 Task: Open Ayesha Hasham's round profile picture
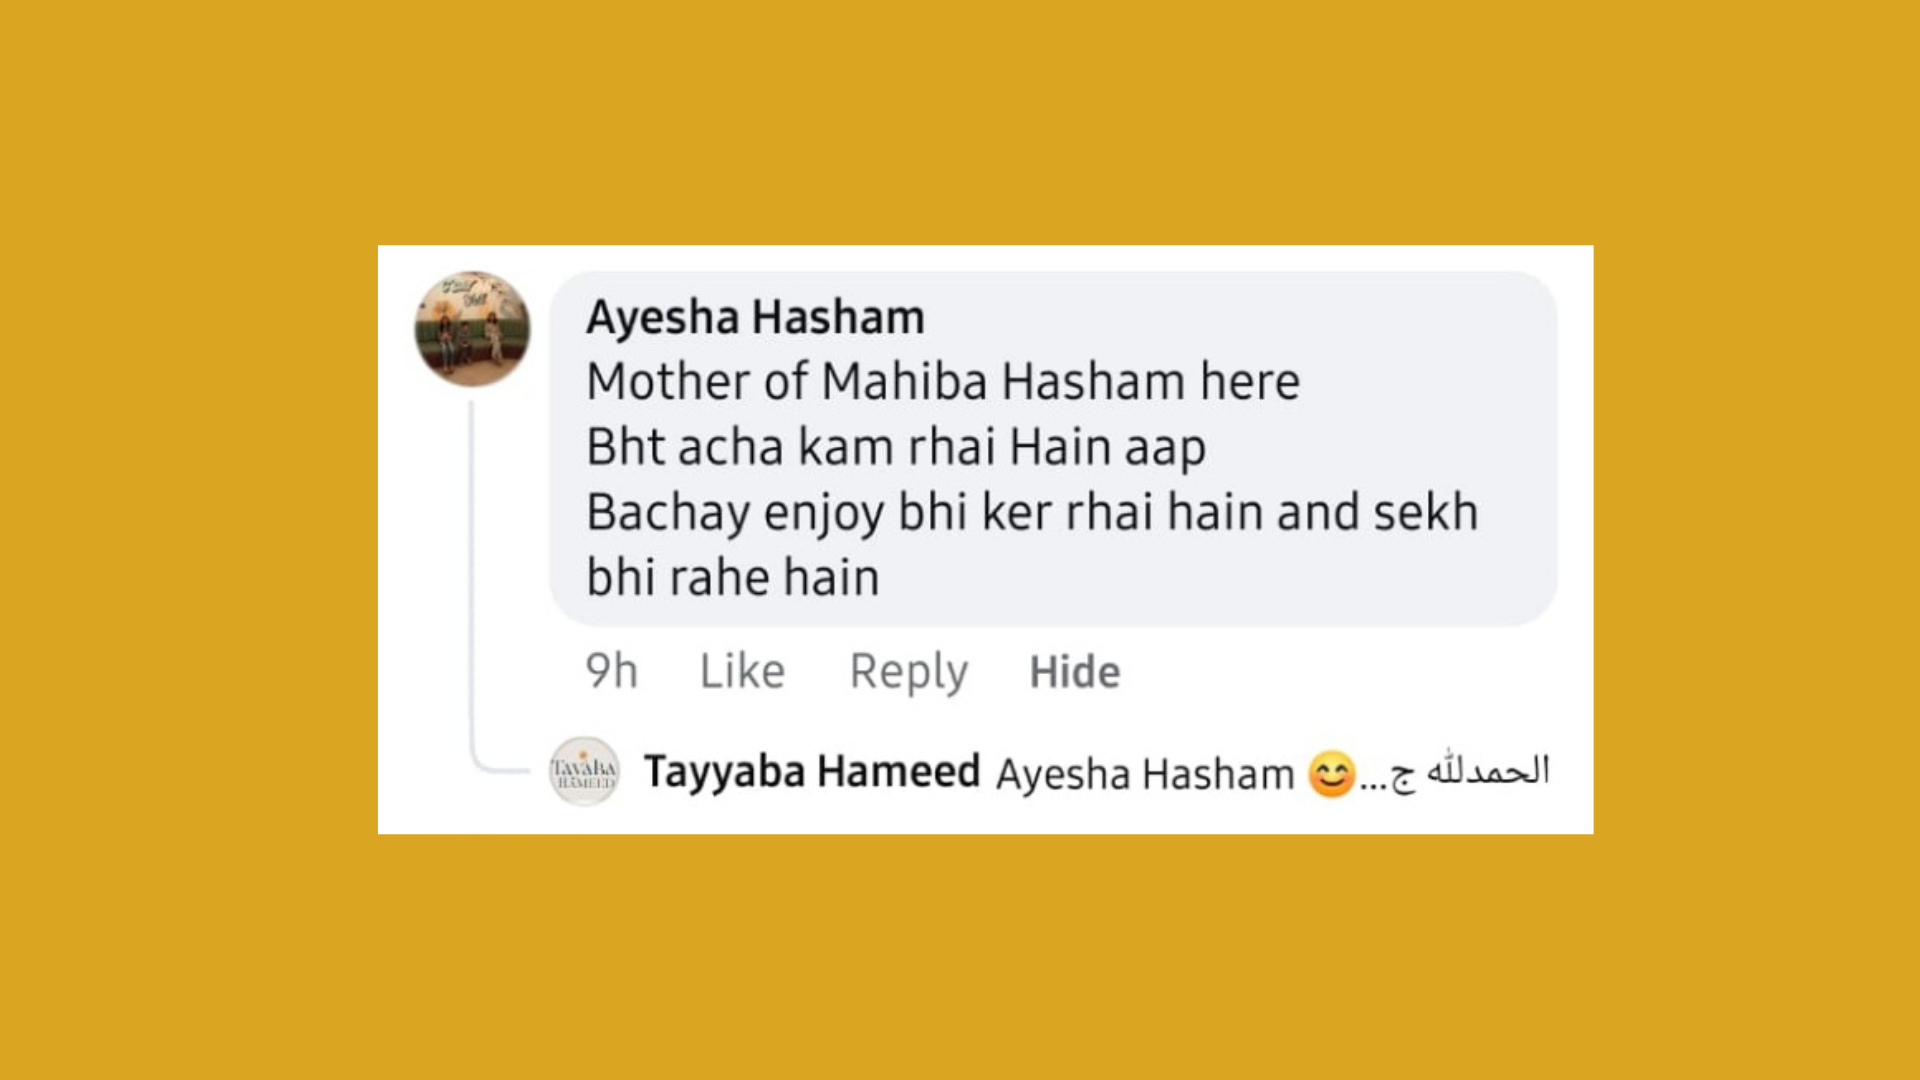[472, 329]
